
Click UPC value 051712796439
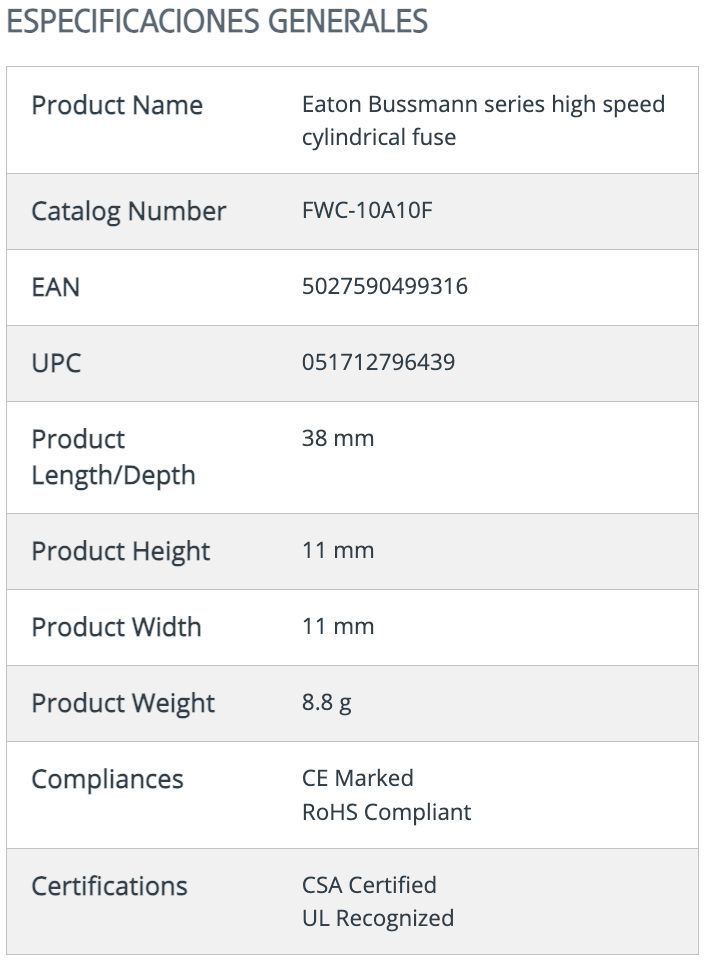(378, 363)
